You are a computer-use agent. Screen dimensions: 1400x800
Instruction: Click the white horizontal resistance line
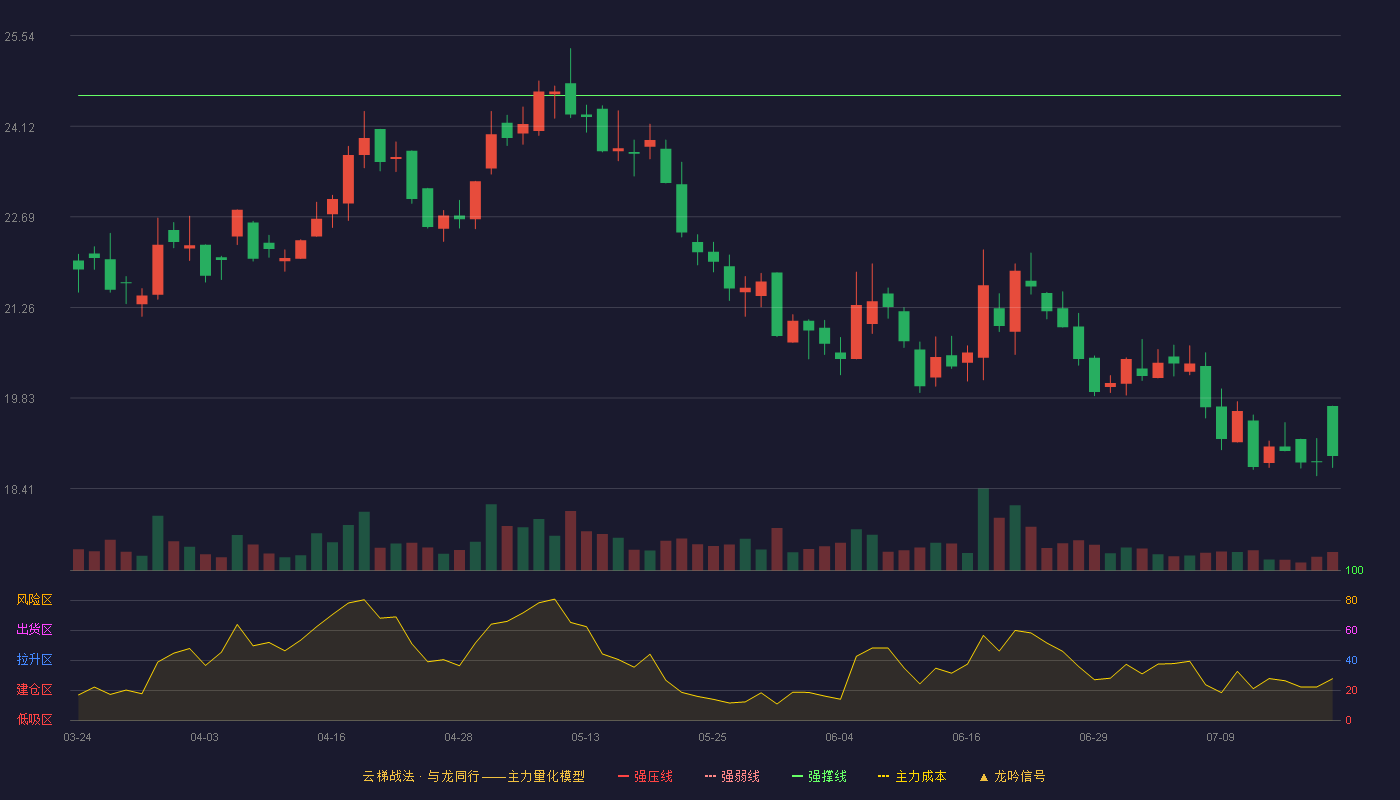click(709, 96)
